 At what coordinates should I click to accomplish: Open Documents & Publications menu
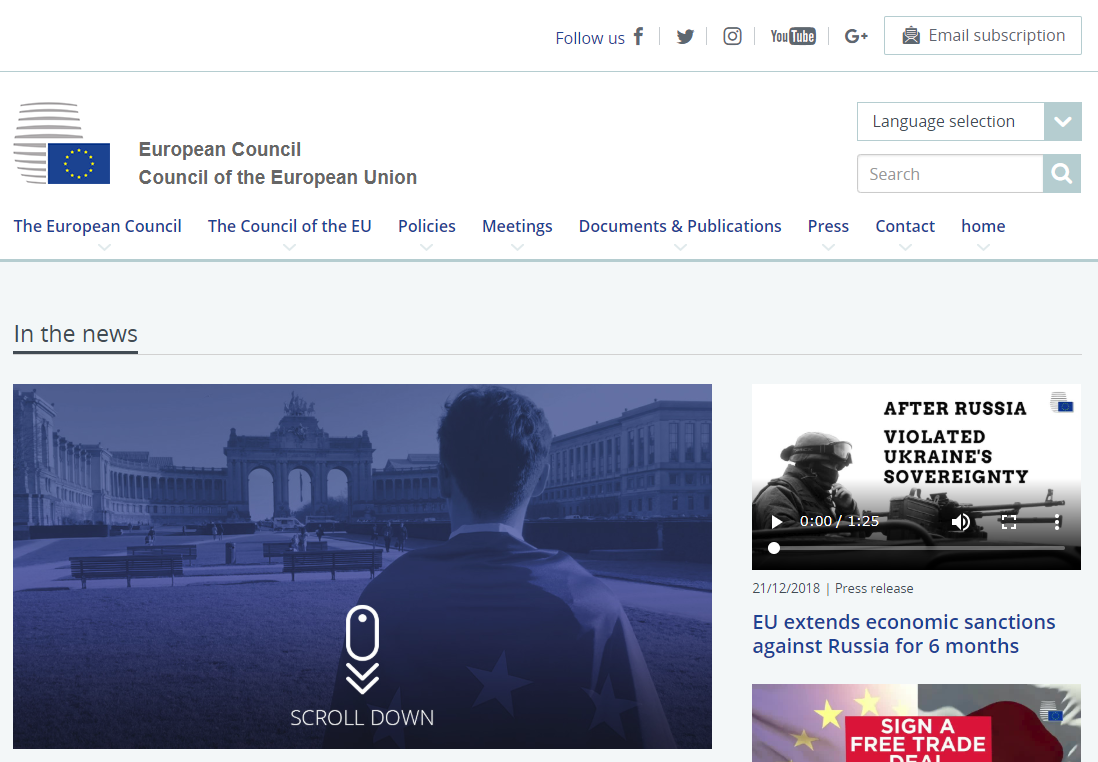(x=680, y=226)
